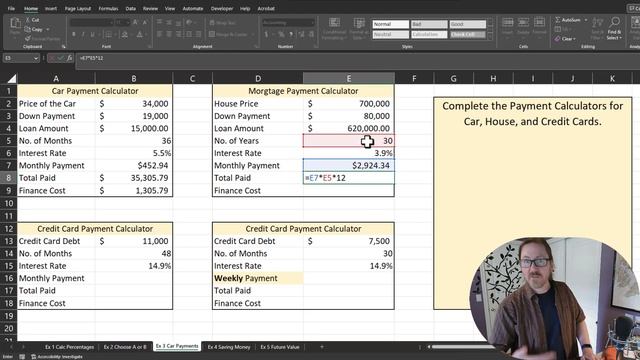
Task: Click the Cut scissors icon
Action: [28, 20]
